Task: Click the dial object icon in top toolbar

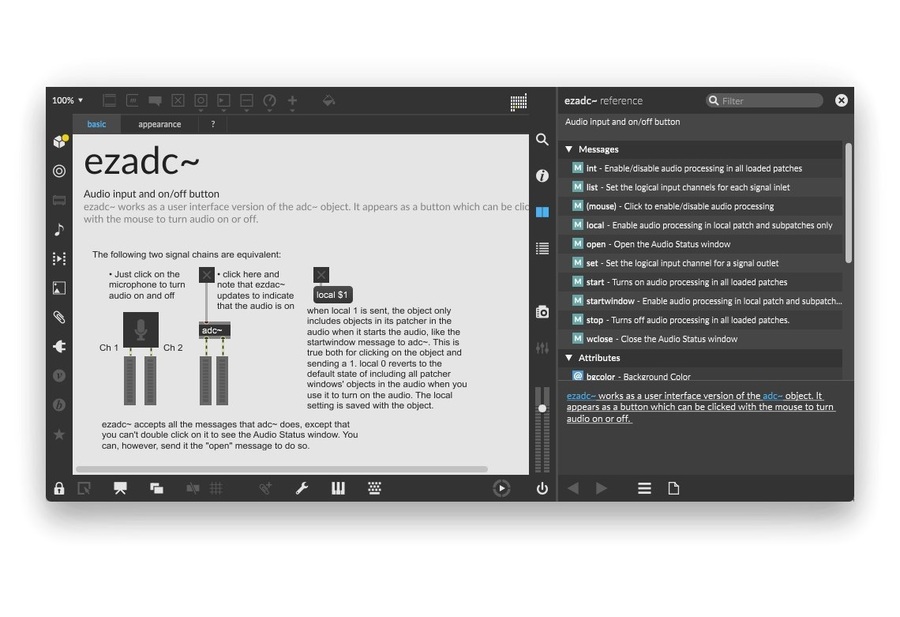Action: (x=269, y=101)
